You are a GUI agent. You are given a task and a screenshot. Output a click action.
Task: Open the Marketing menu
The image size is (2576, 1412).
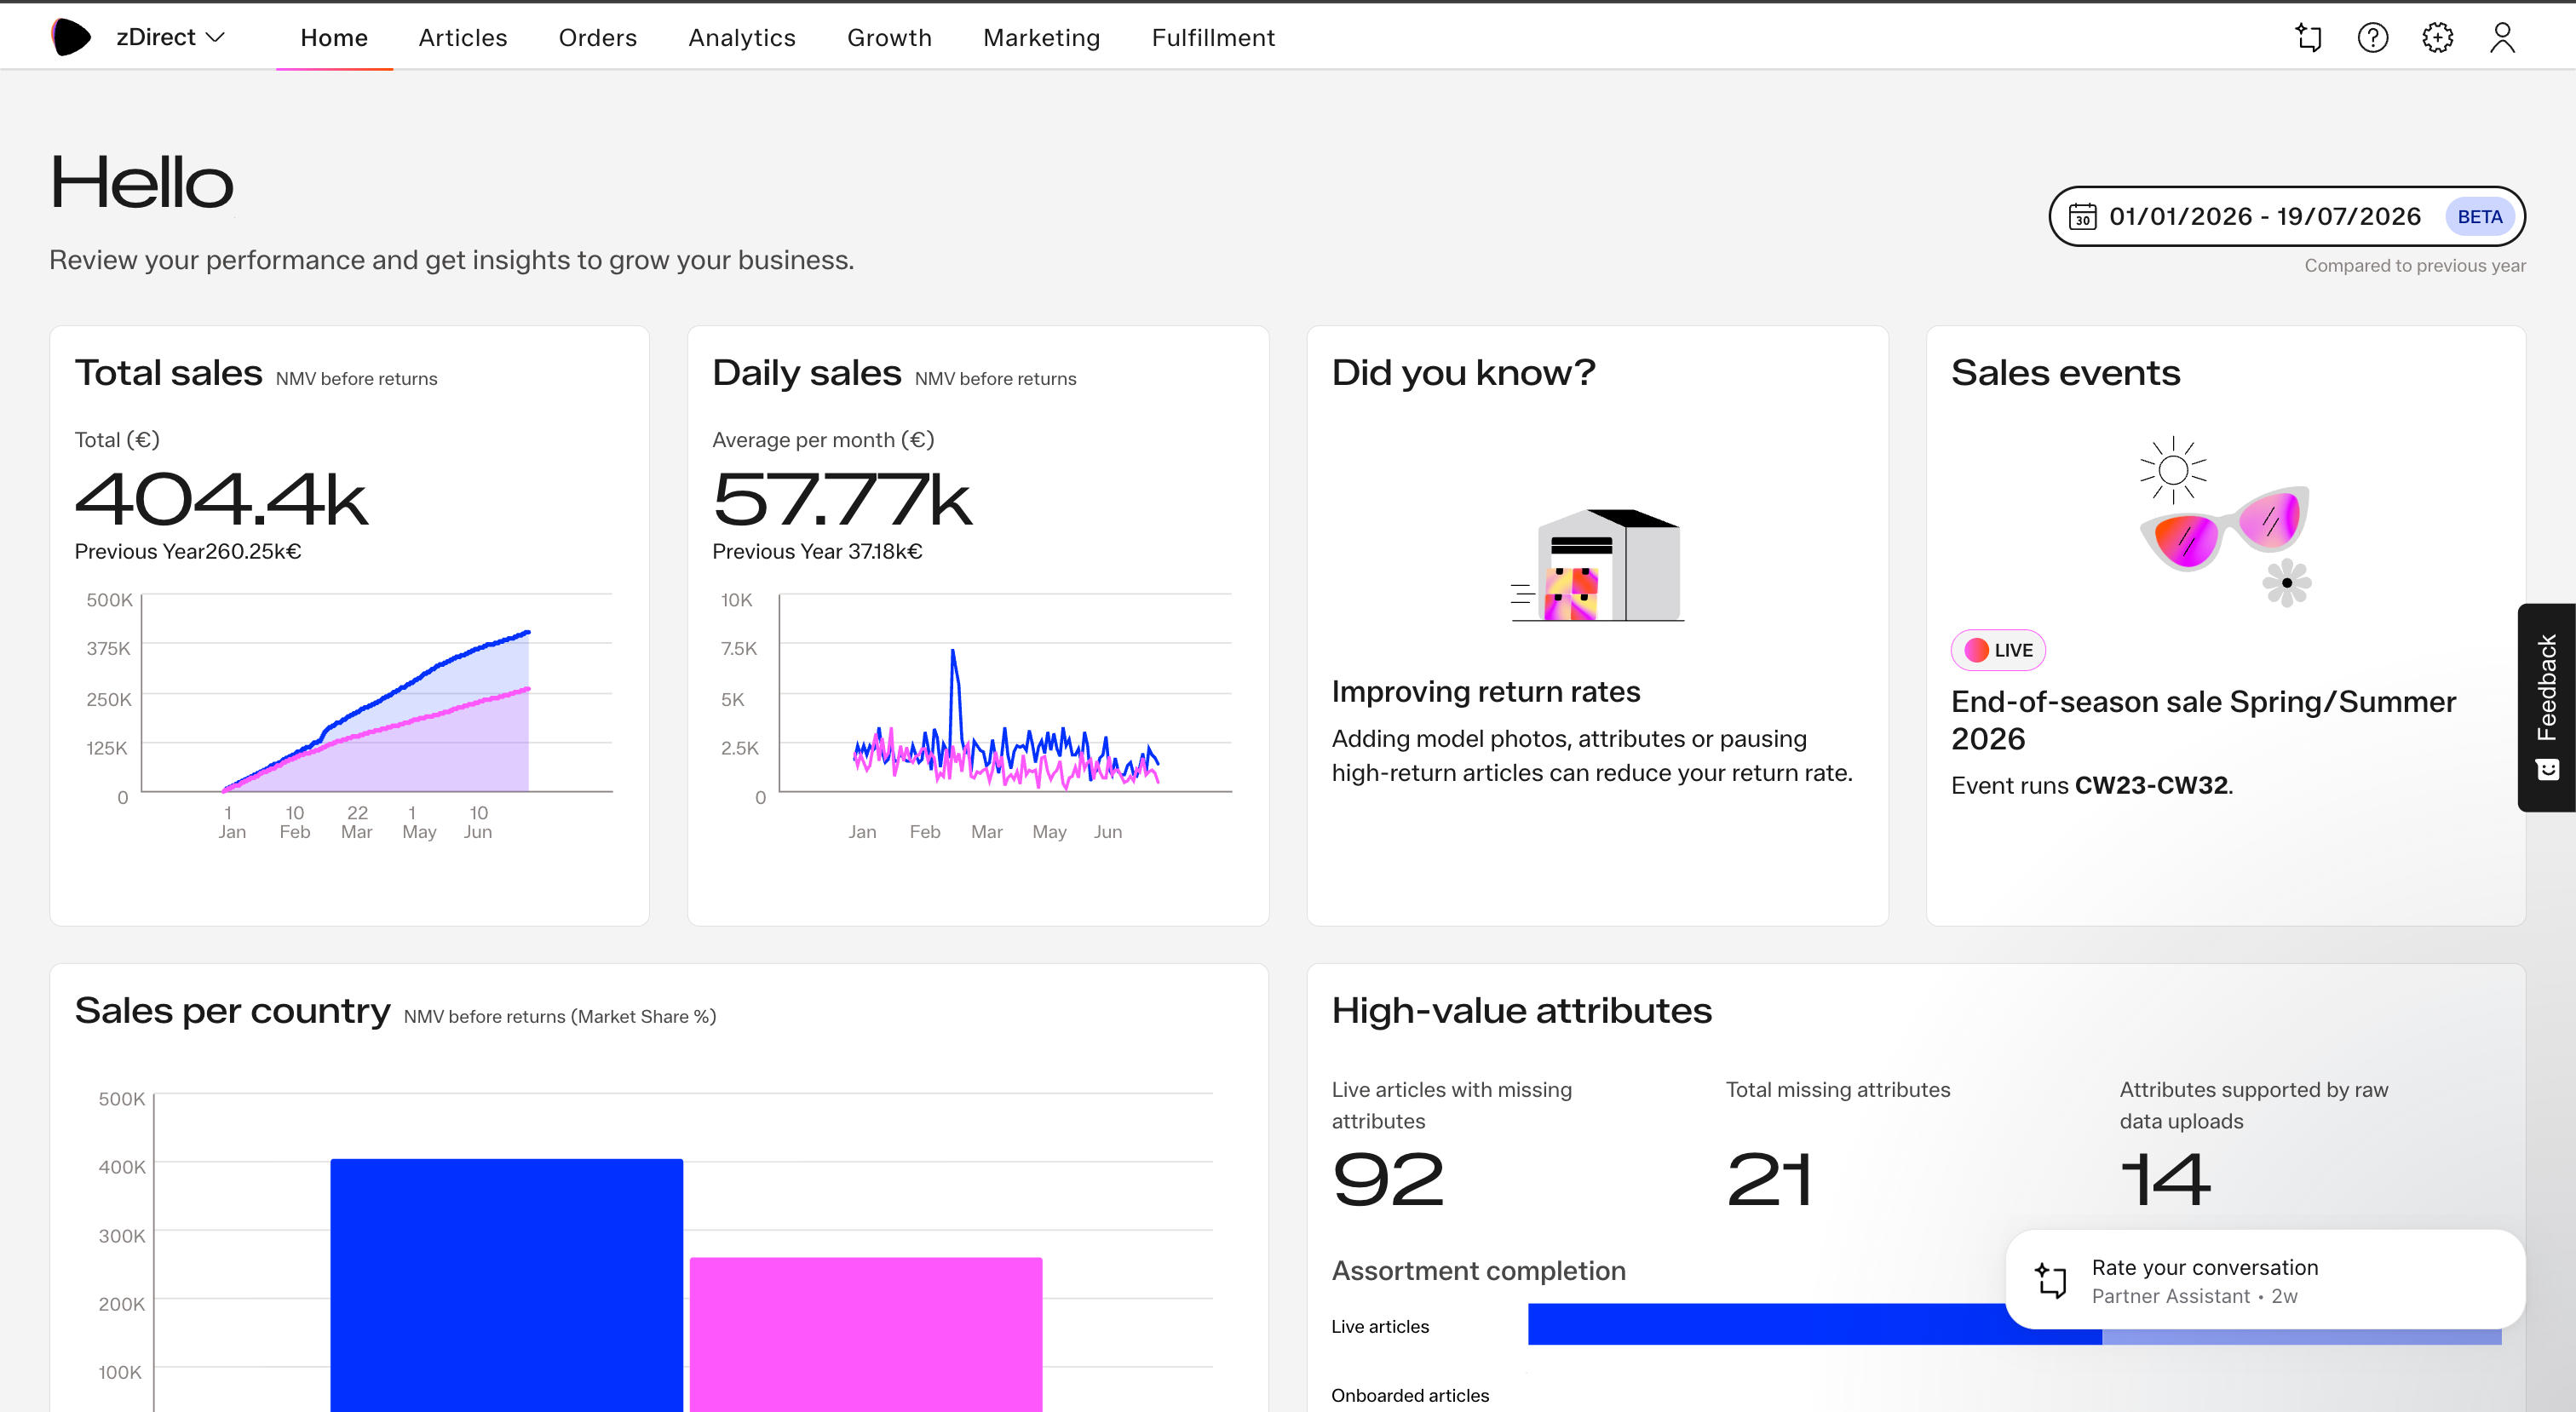(x=1042, y=37)
